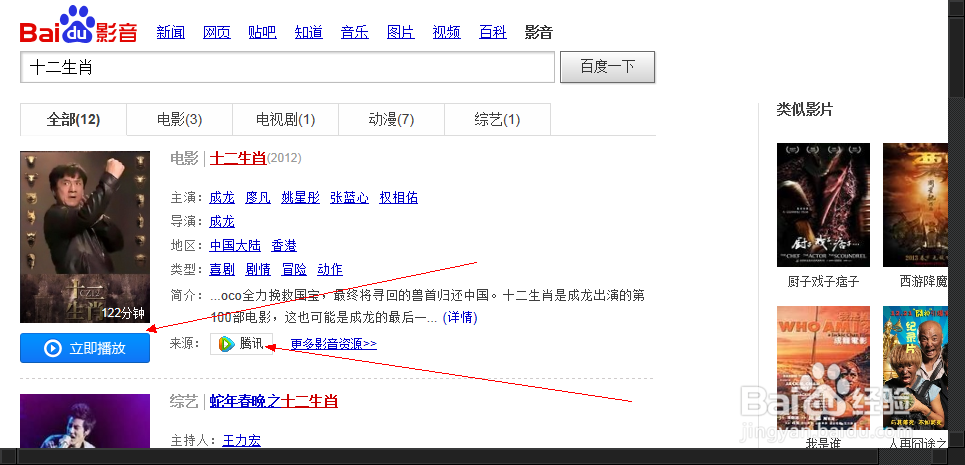Open 音乐 in the top navigation
The width and height of the screenshot is (965, 465).
(x=354, y=32)
